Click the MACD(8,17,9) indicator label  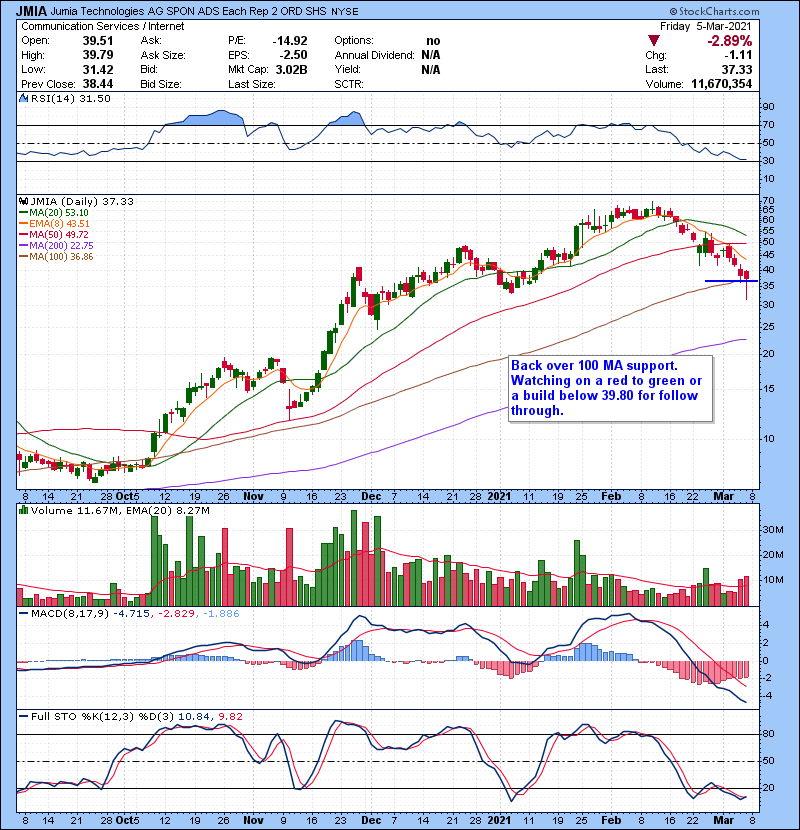[x=70, y=614]
